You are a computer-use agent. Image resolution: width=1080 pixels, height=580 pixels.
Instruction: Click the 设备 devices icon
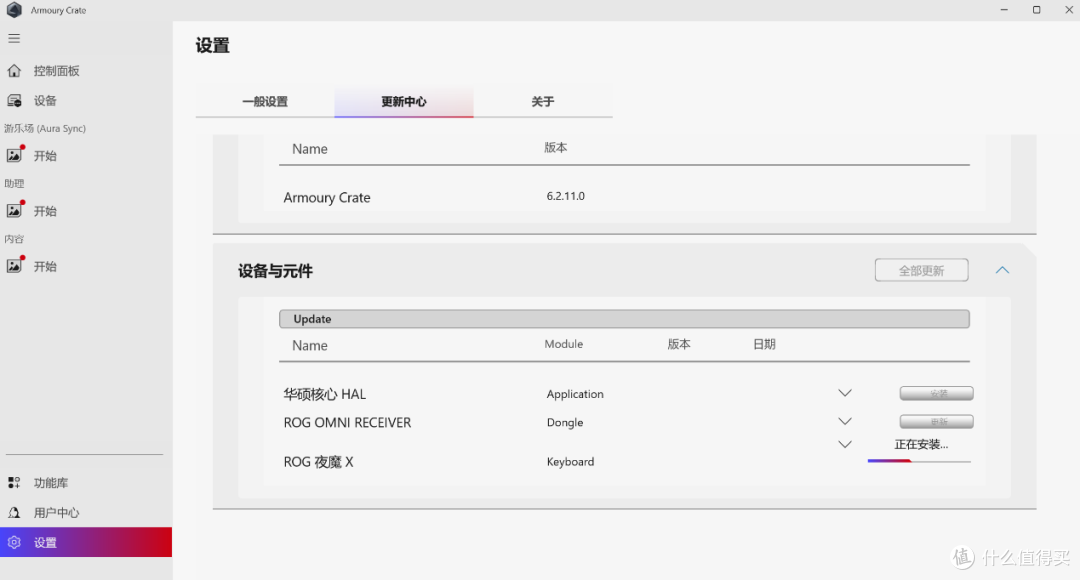coord(14,101)
